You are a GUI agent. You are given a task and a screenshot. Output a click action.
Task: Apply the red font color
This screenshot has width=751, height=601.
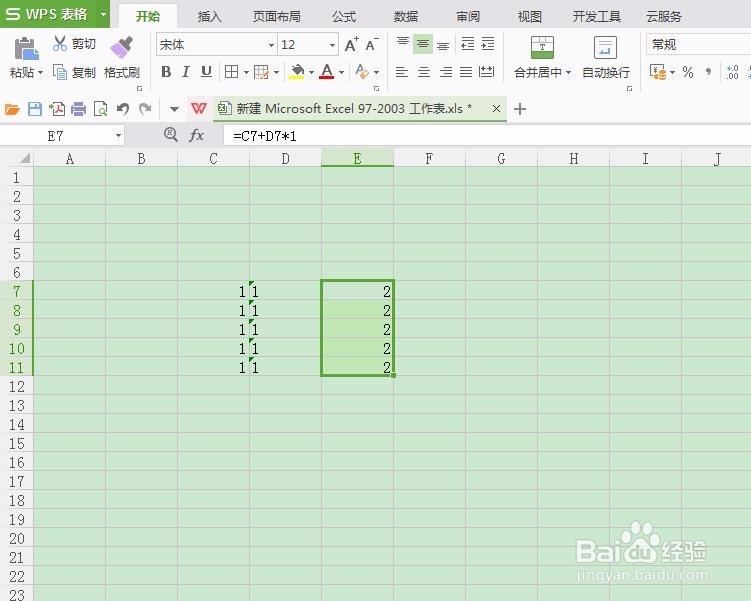pos(327,72)
